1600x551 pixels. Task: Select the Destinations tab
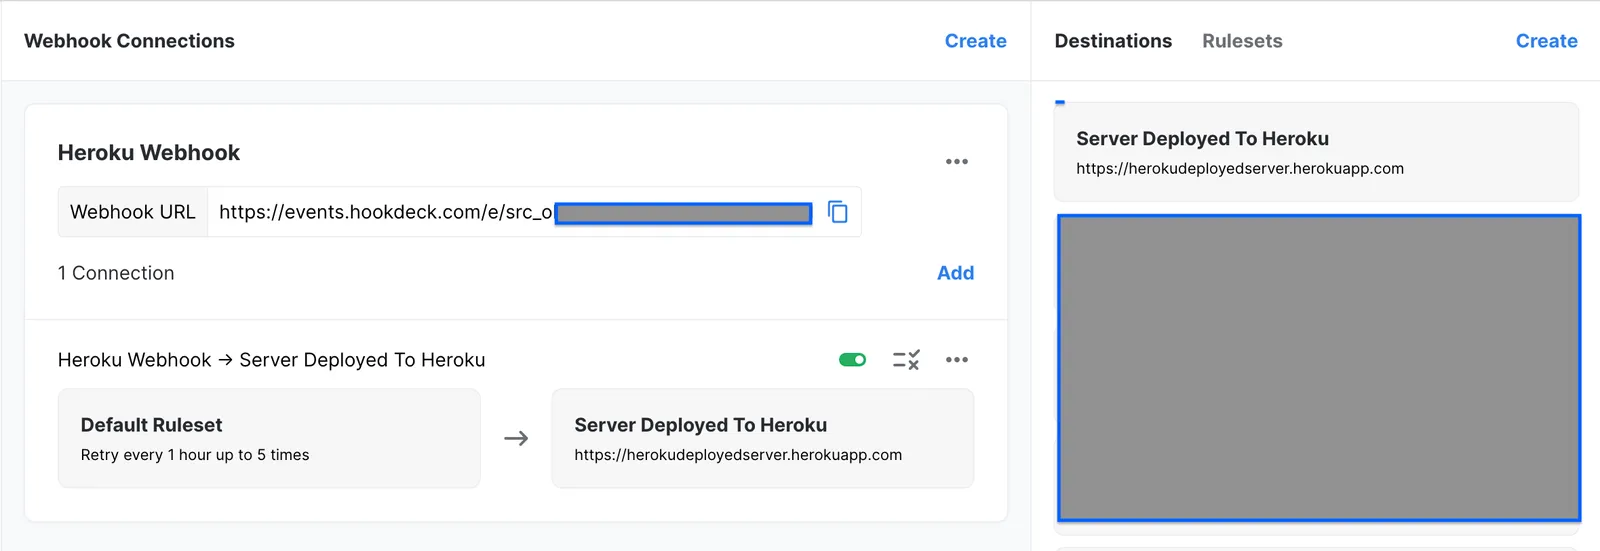1113,41
